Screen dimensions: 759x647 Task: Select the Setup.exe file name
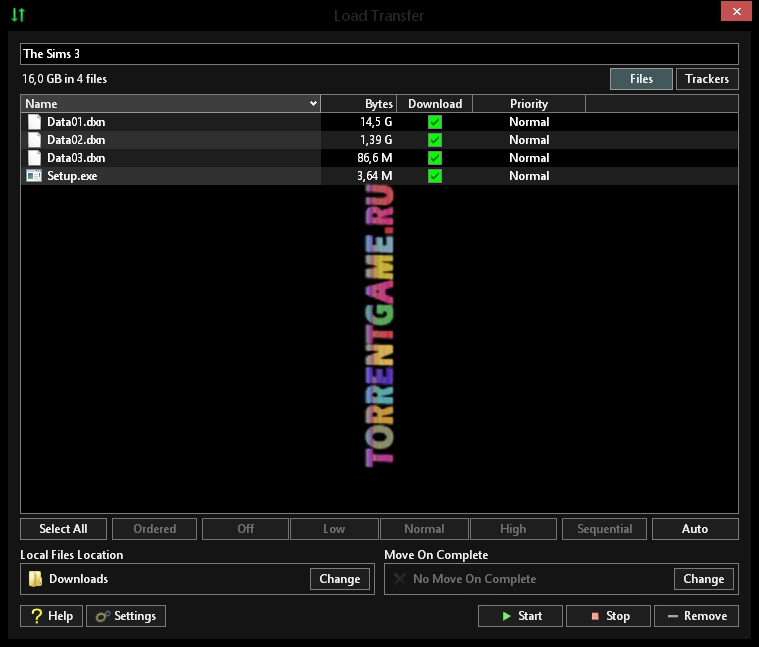(72, 176)
